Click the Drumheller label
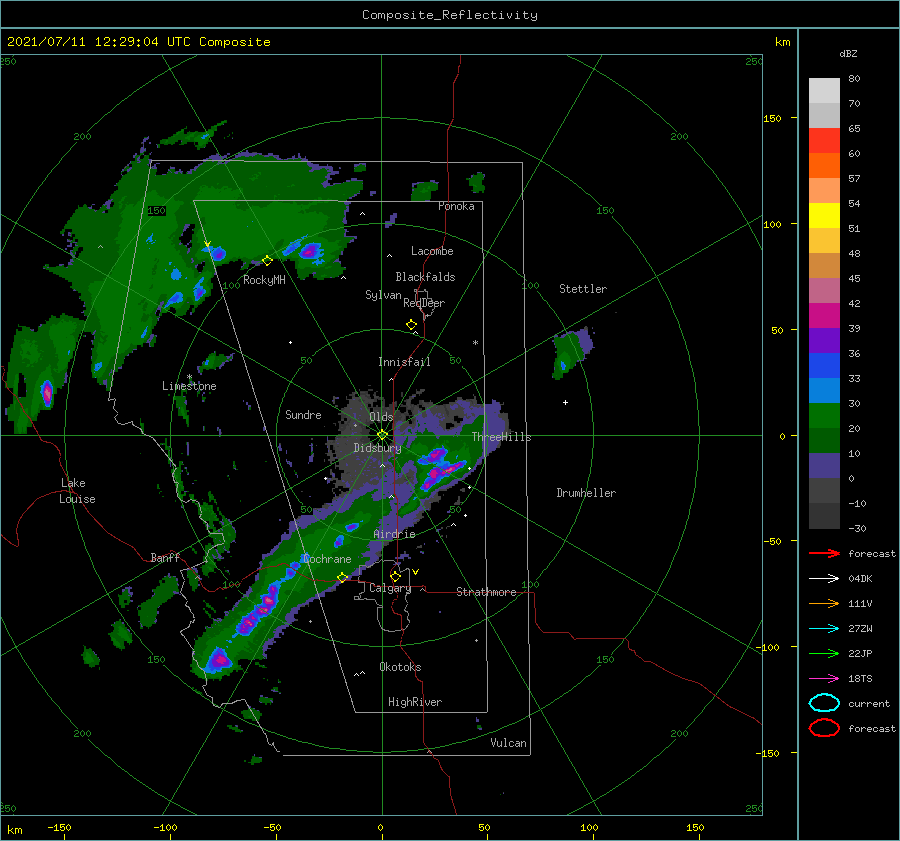Screen dimensions: 900x841 pyautogui.click(x=586, y=493)
